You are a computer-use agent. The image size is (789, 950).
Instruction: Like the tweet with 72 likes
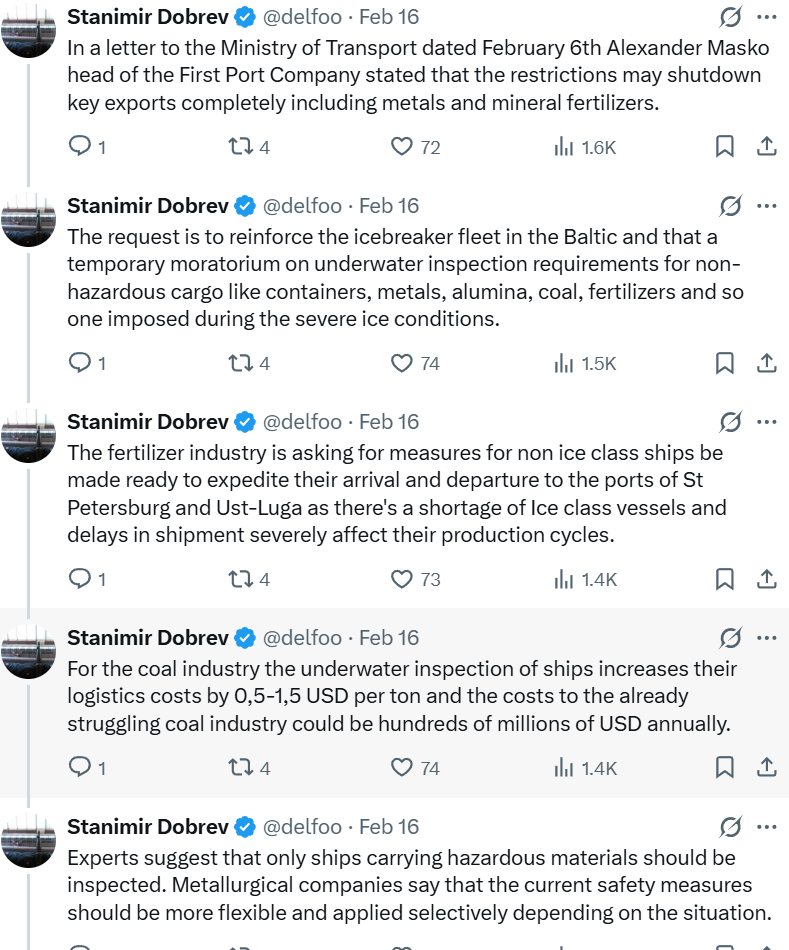(402, 147)
